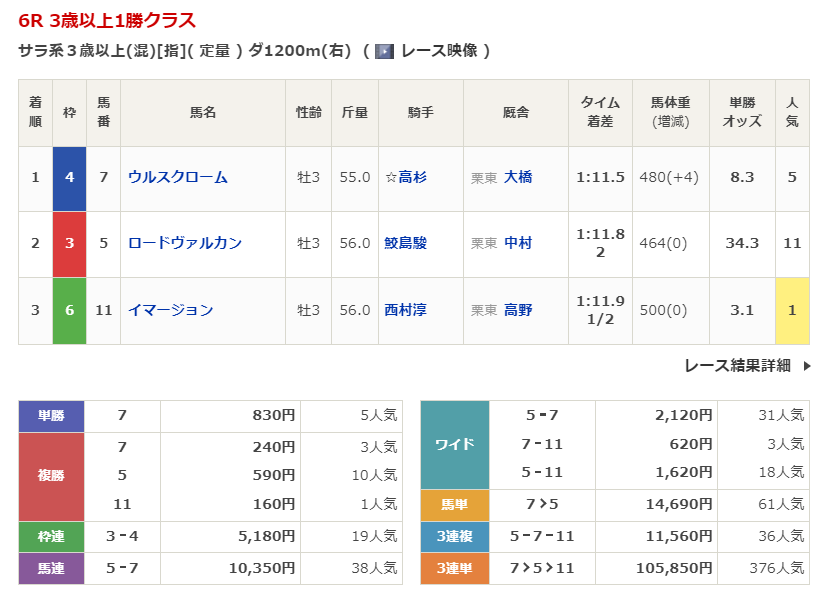Click the 6R 3歳以上1勝クラス race title
Image resolution: width=825 pixels, height=594 pixels.
tap(107, 21)
